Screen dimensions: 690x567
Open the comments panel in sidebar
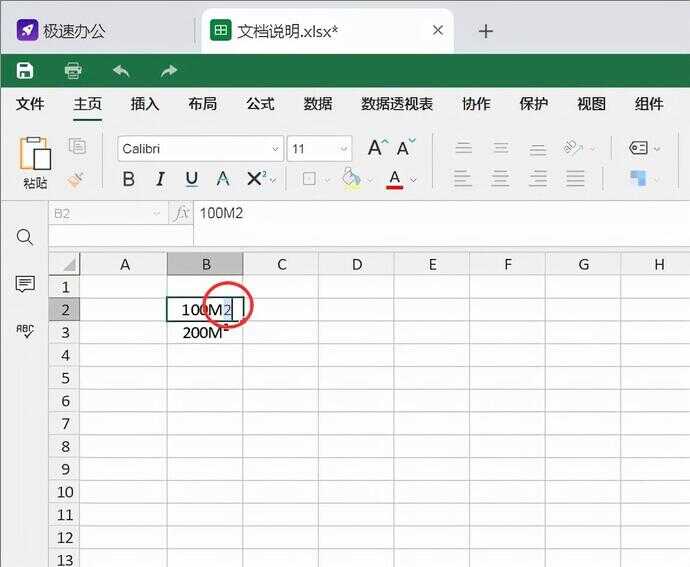pos(25,285)
